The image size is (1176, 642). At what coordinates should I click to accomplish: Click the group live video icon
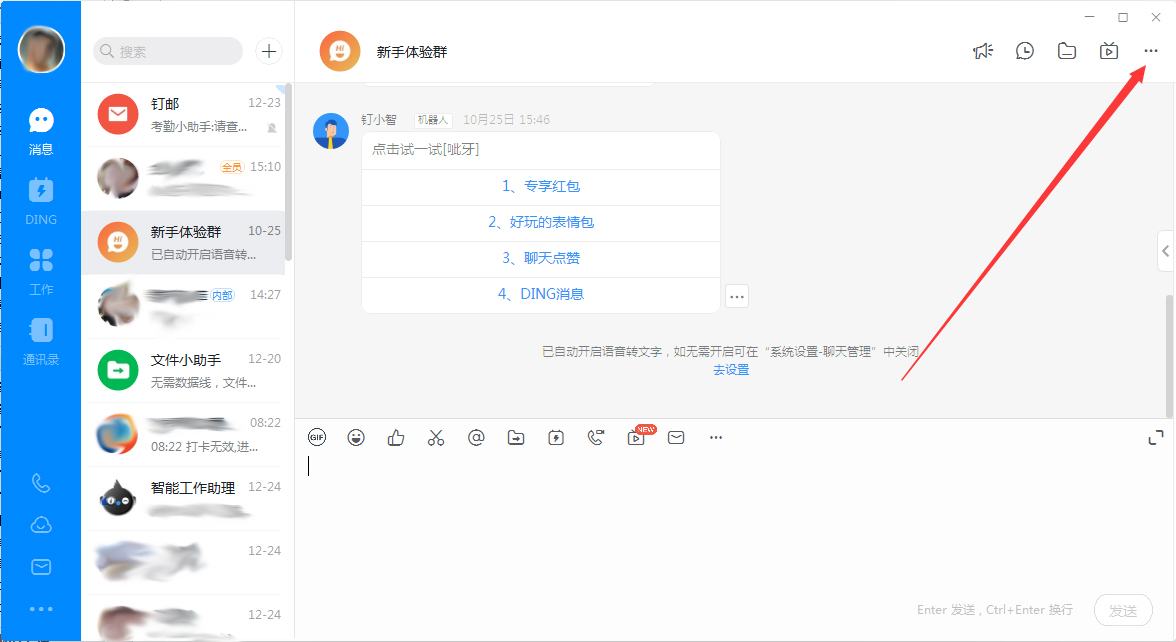(x=1108, y=50)
